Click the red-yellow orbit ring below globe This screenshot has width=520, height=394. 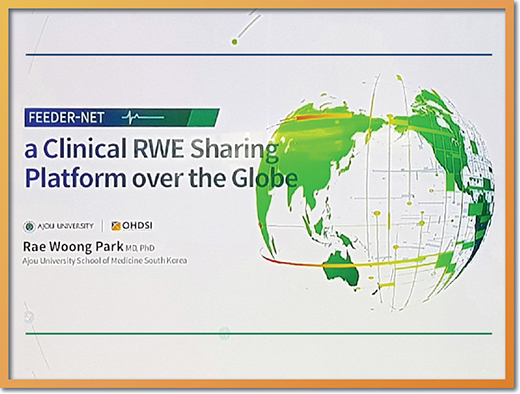(353, 262)
